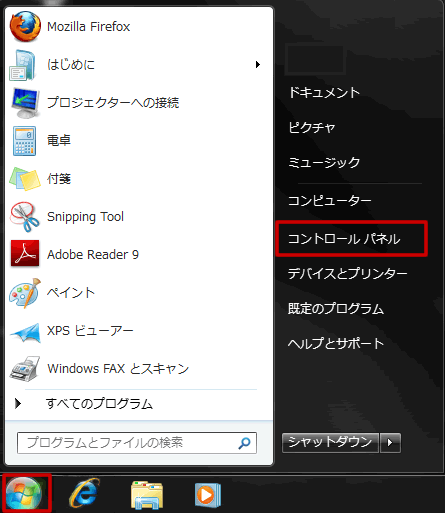Screen dimensions: 445x514
Task: Click the シャットダウン button
Action: pos(330,443)
